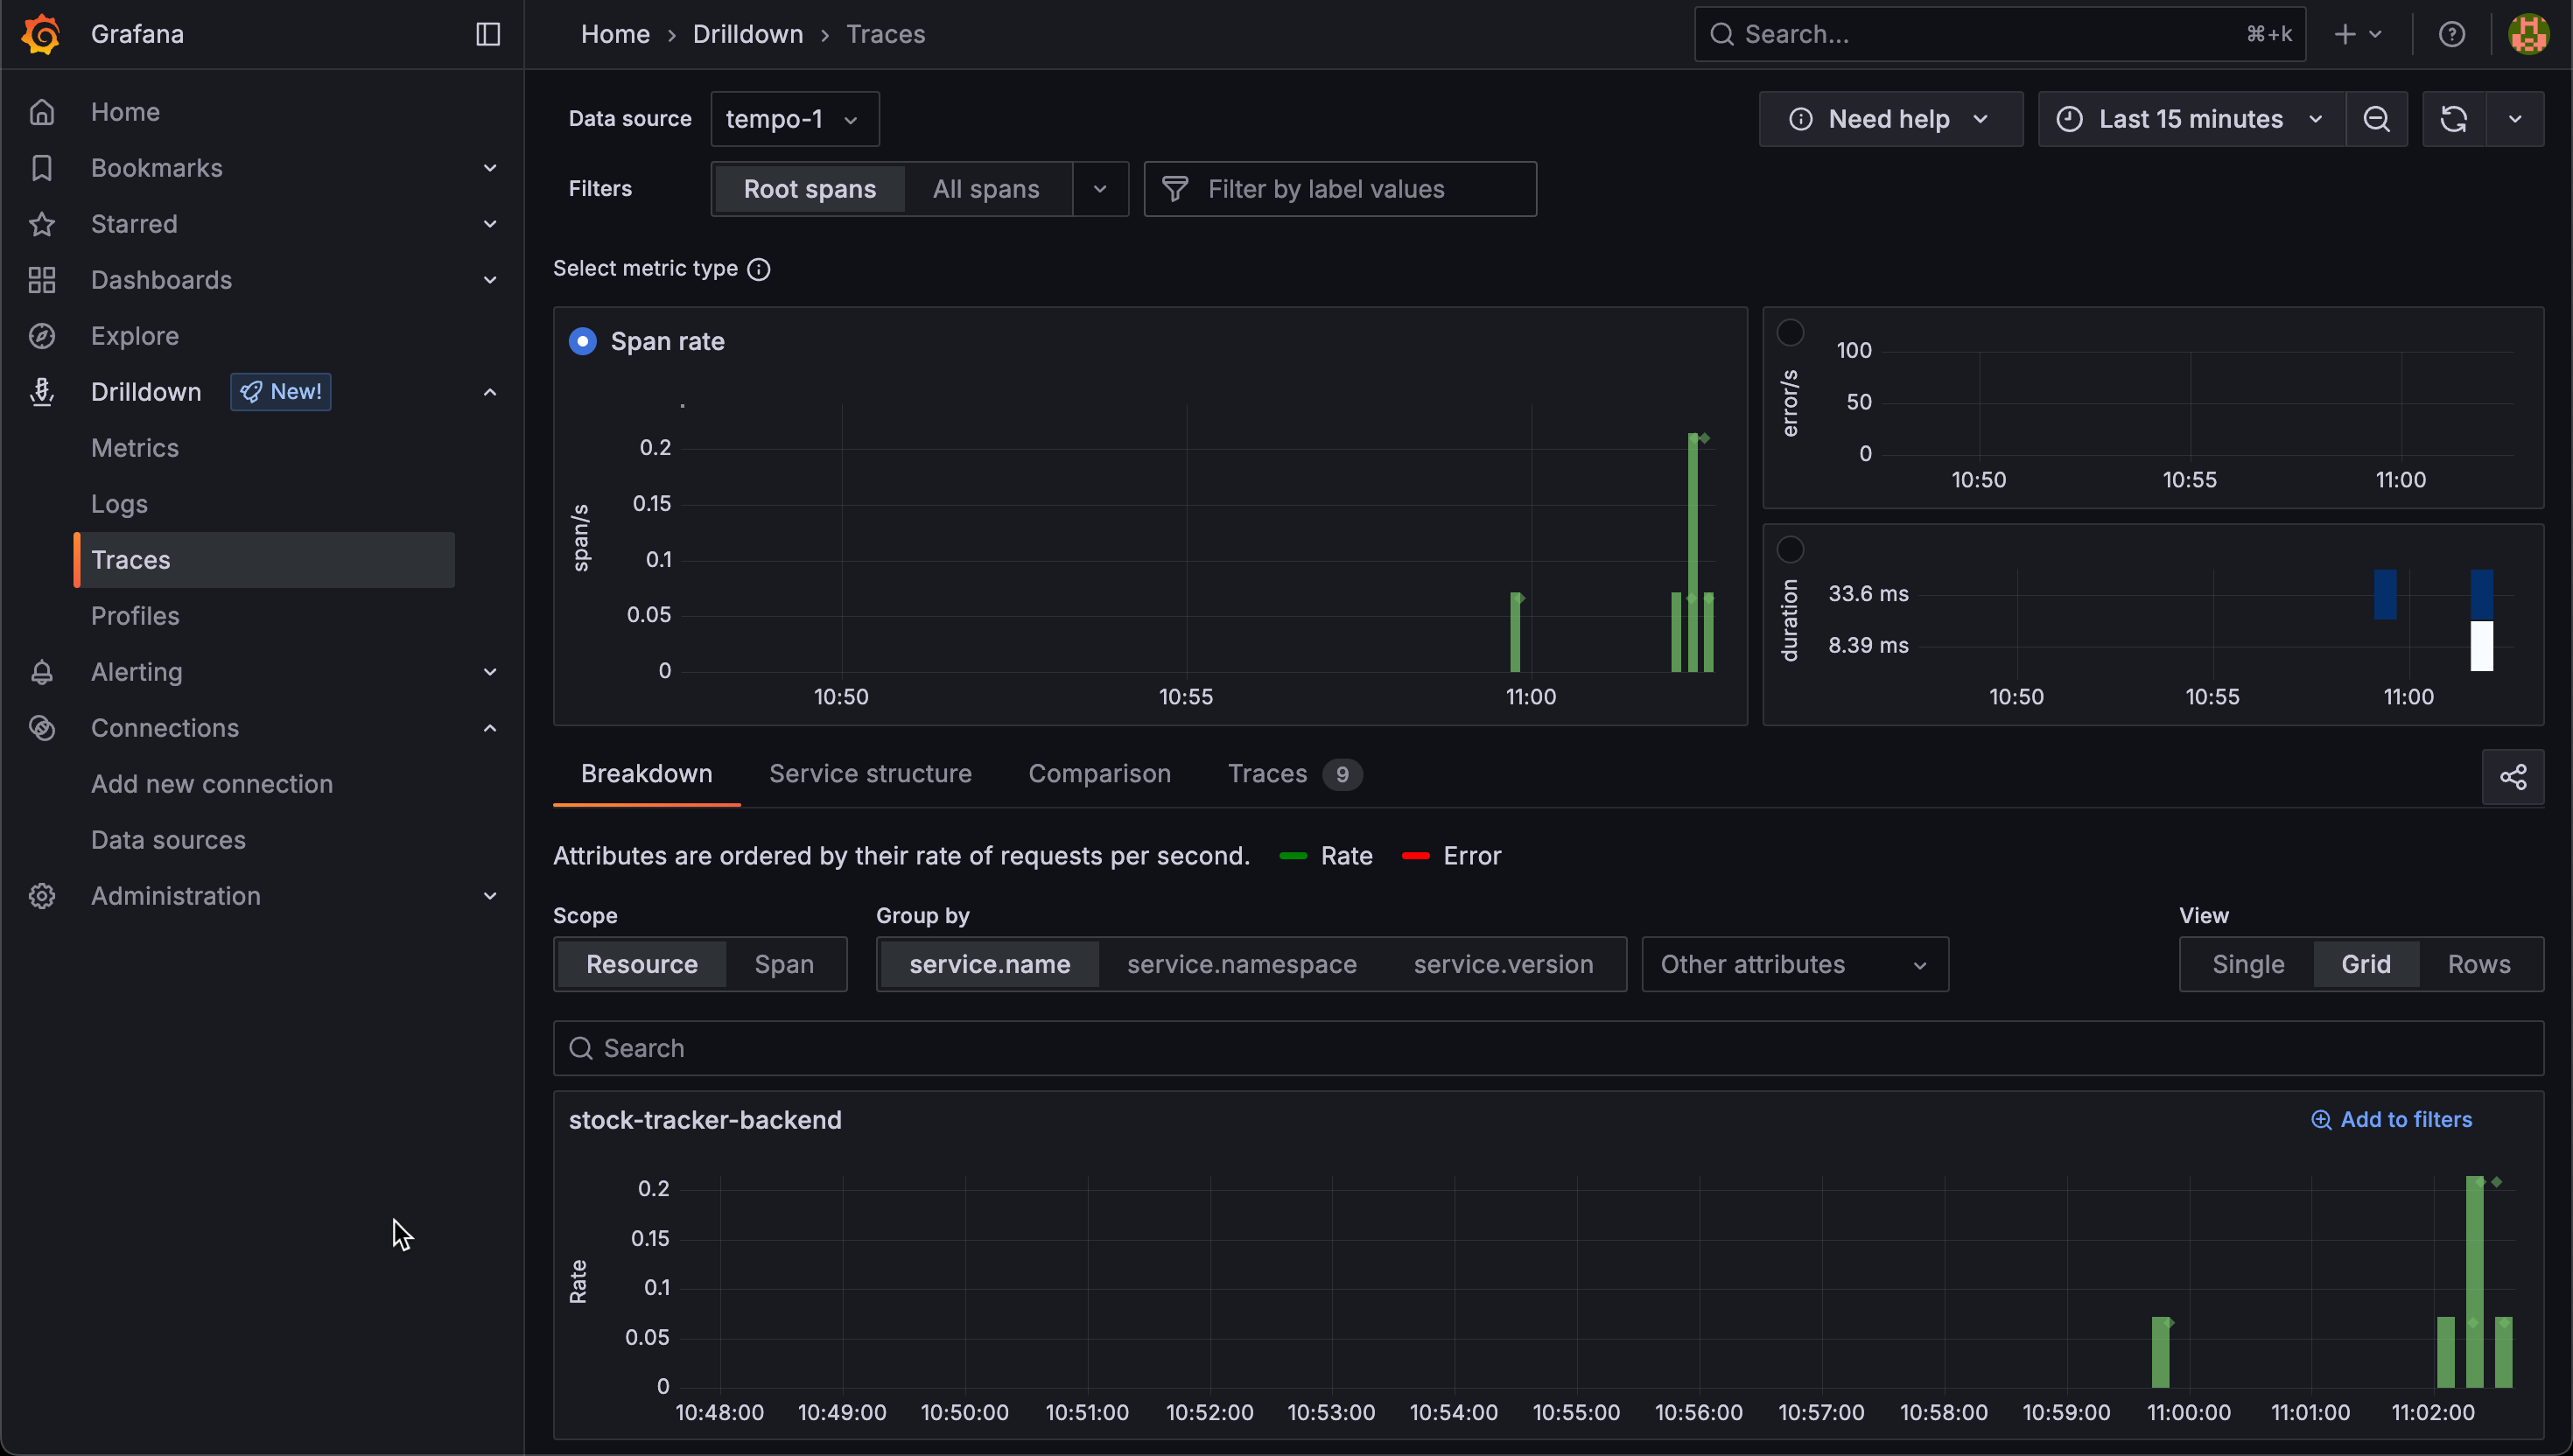Click the plus New menu icon
This screenshot has width=2573, height=1456.
point(2356,34)
